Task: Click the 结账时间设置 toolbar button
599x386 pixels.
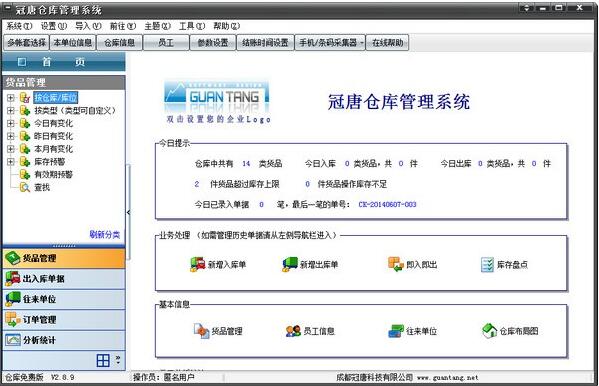Action: pyautogui.click(x=265, y=42)
